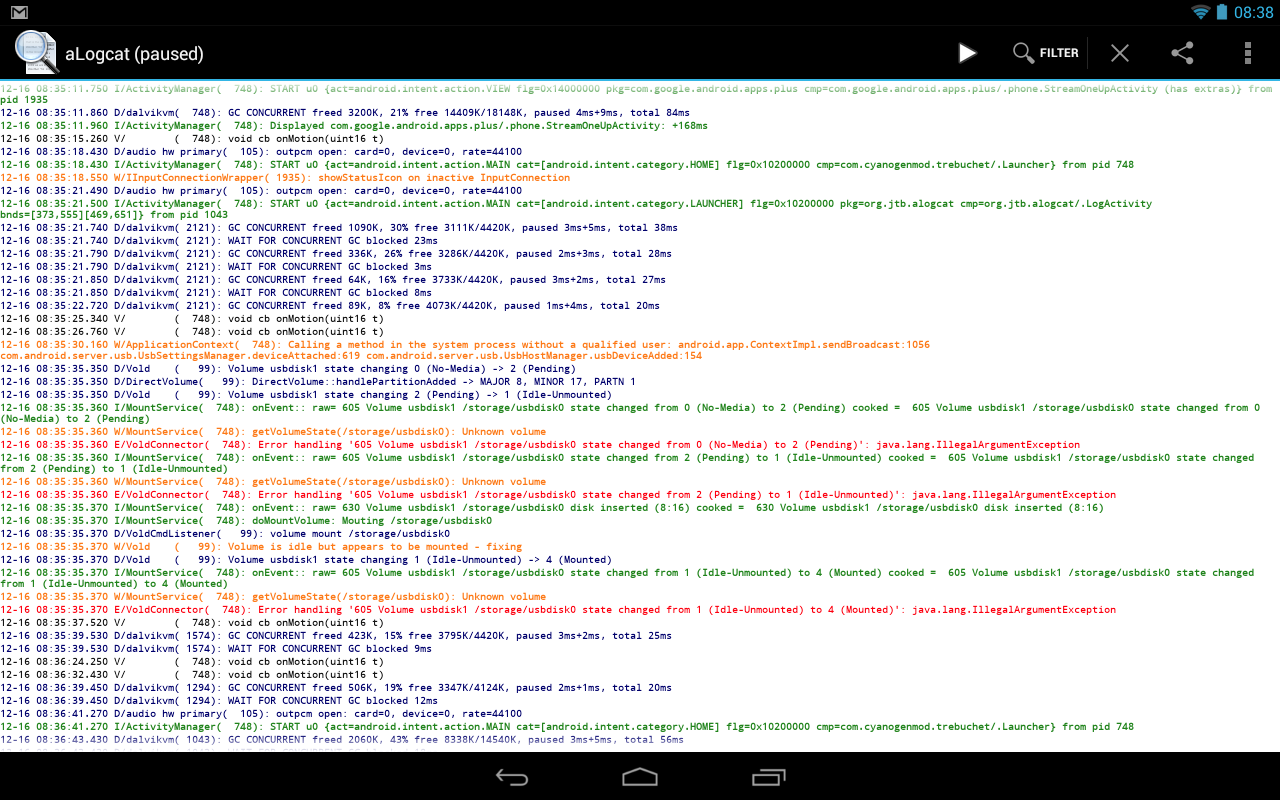Select 'state changing 2 (Pending) -> 1 (Idle-Unmounted)' line
The width and height of the screenshot is (1280, 800).
coord(306,395)
